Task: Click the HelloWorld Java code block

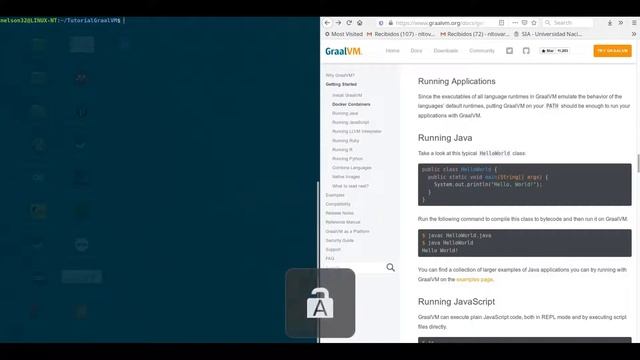Action: [x=524, y=184]
